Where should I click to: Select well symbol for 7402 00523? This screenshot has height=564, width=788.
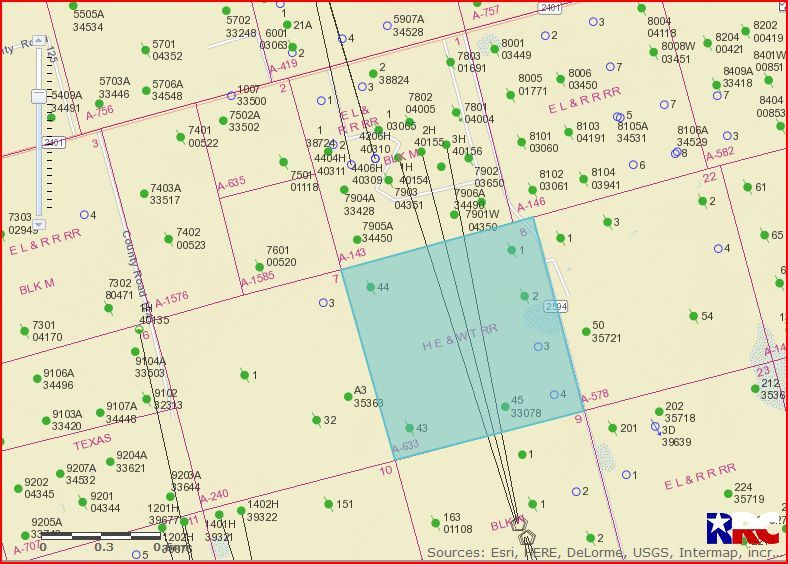pos(168,238)
